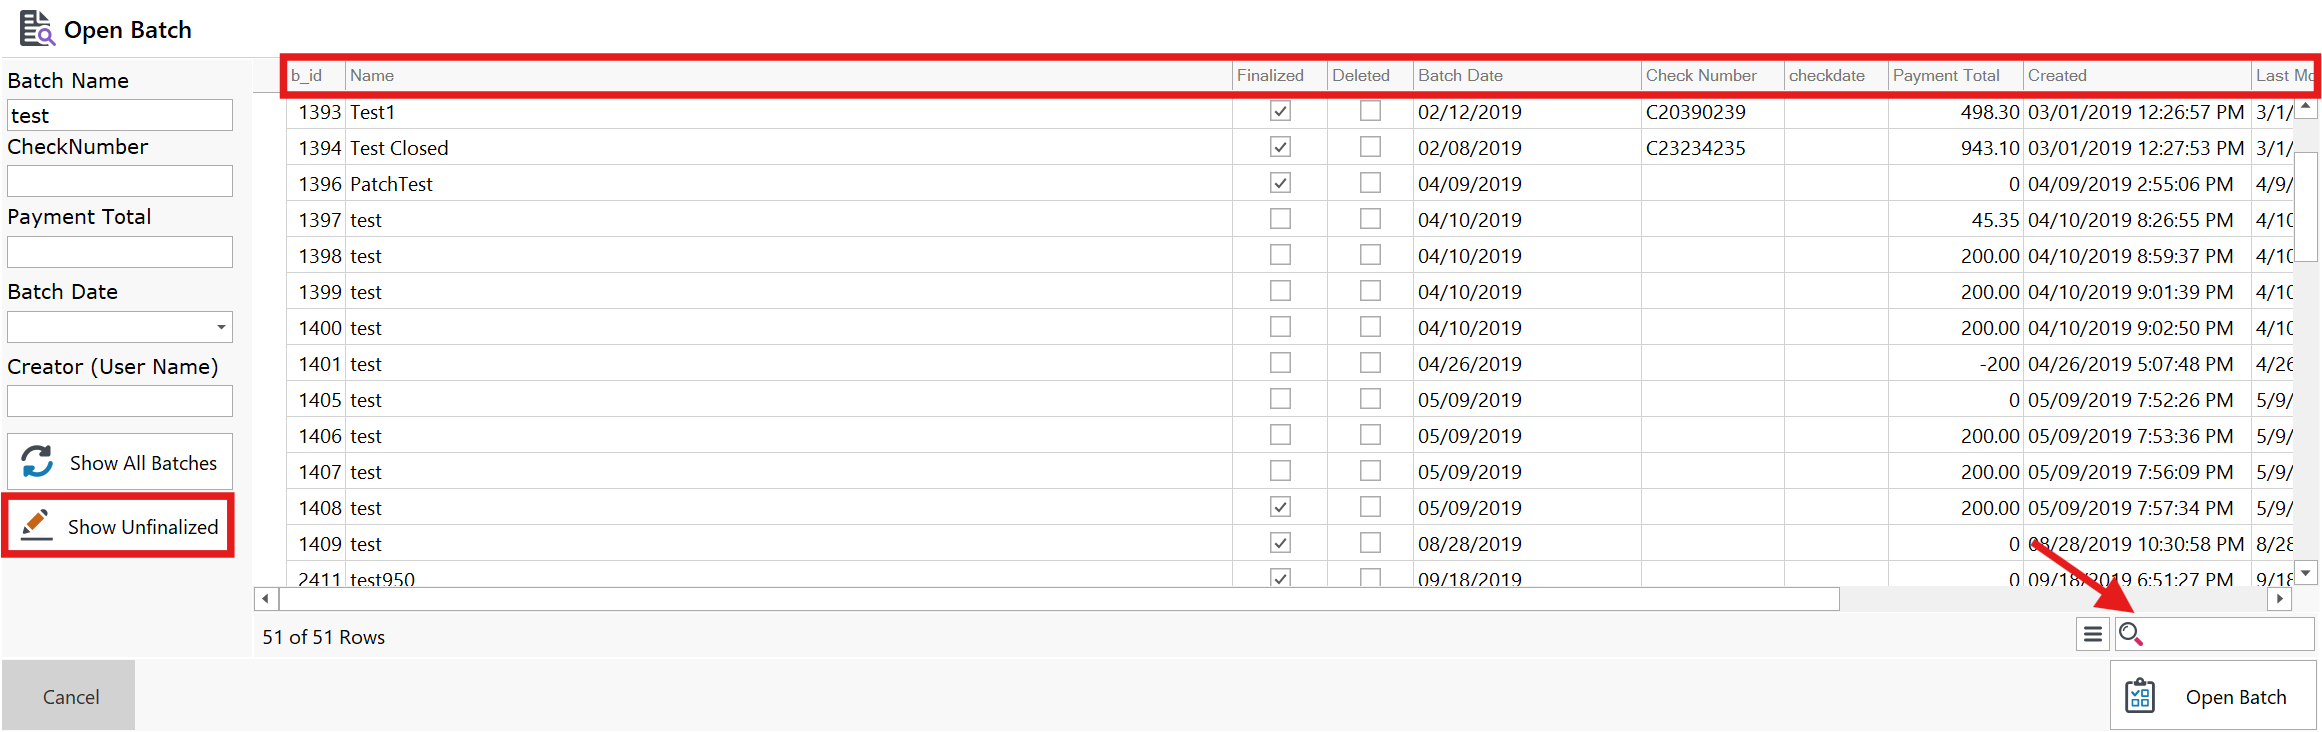Click the CheckNumber input field

coord(120,181)
